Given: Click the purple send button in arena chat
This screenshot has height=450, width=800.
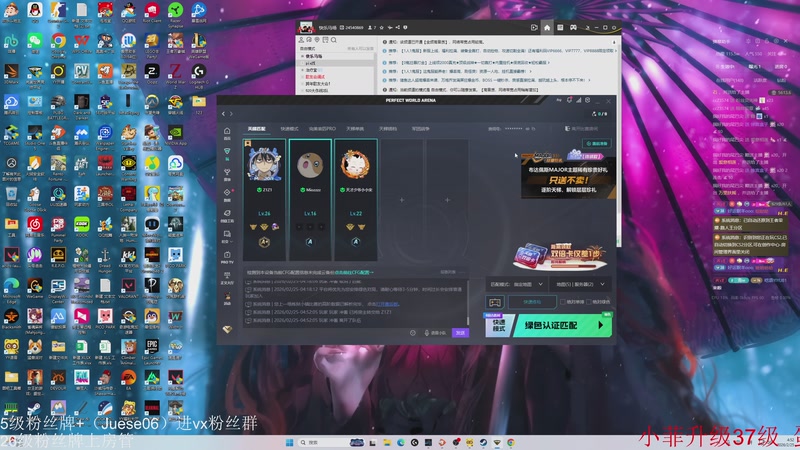Looking at the screenshot, I should click(x=460, y=333).
